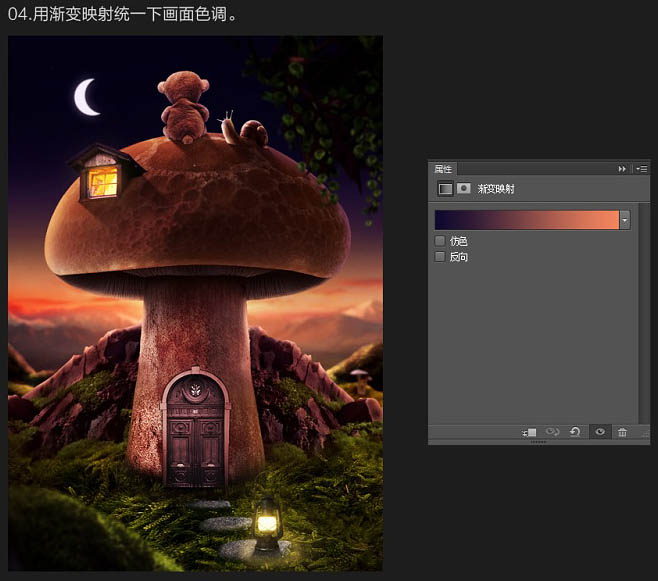658x581 pixels.
Task: Click the 渐变映射 panel title label
Action: (496, 188)
